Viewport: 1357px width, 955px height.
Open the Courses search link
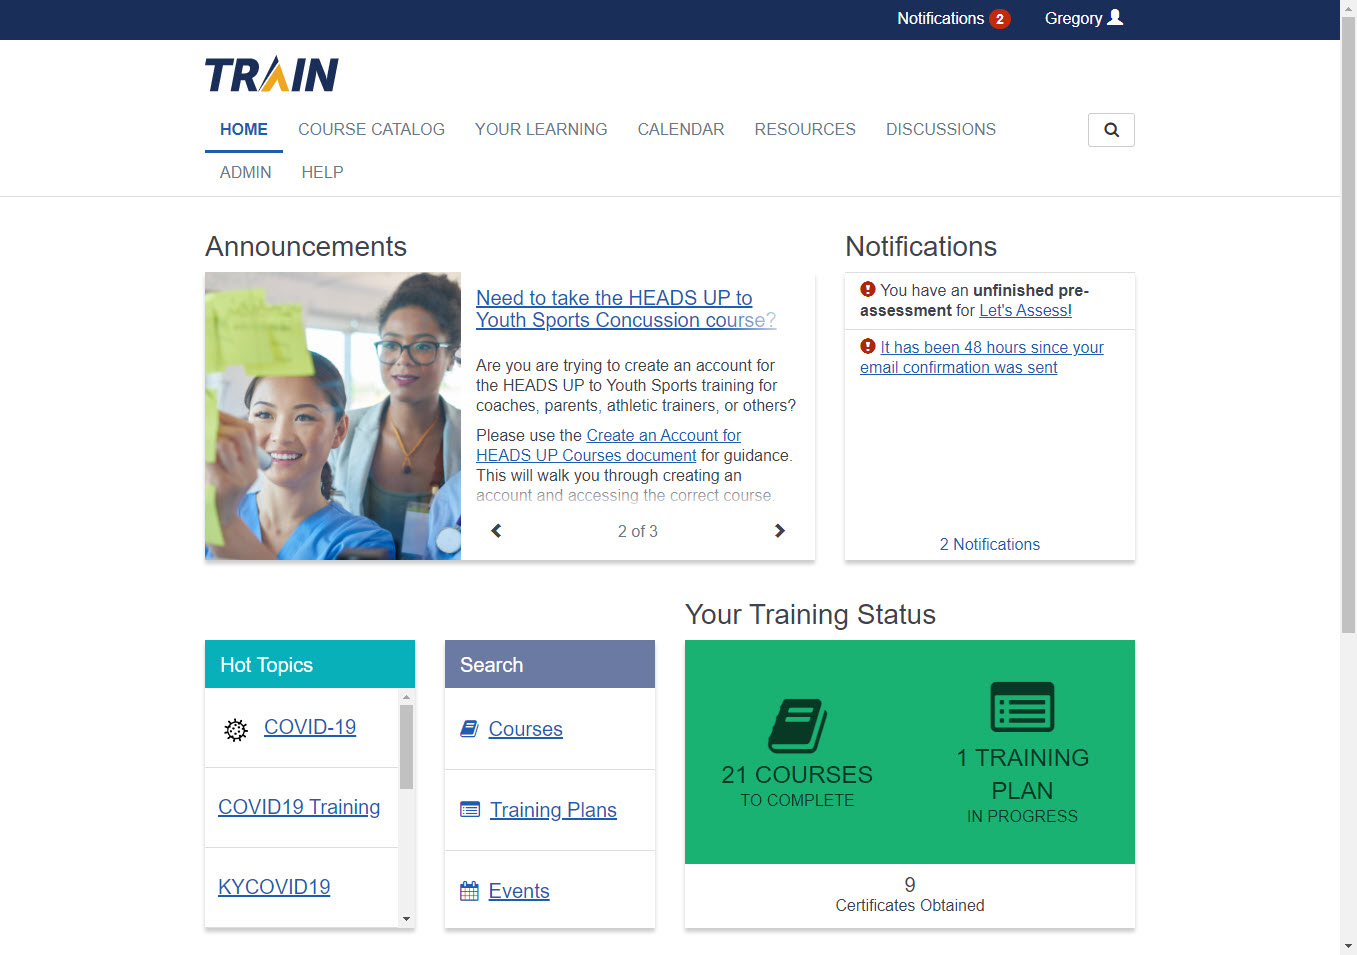(526, 729)
